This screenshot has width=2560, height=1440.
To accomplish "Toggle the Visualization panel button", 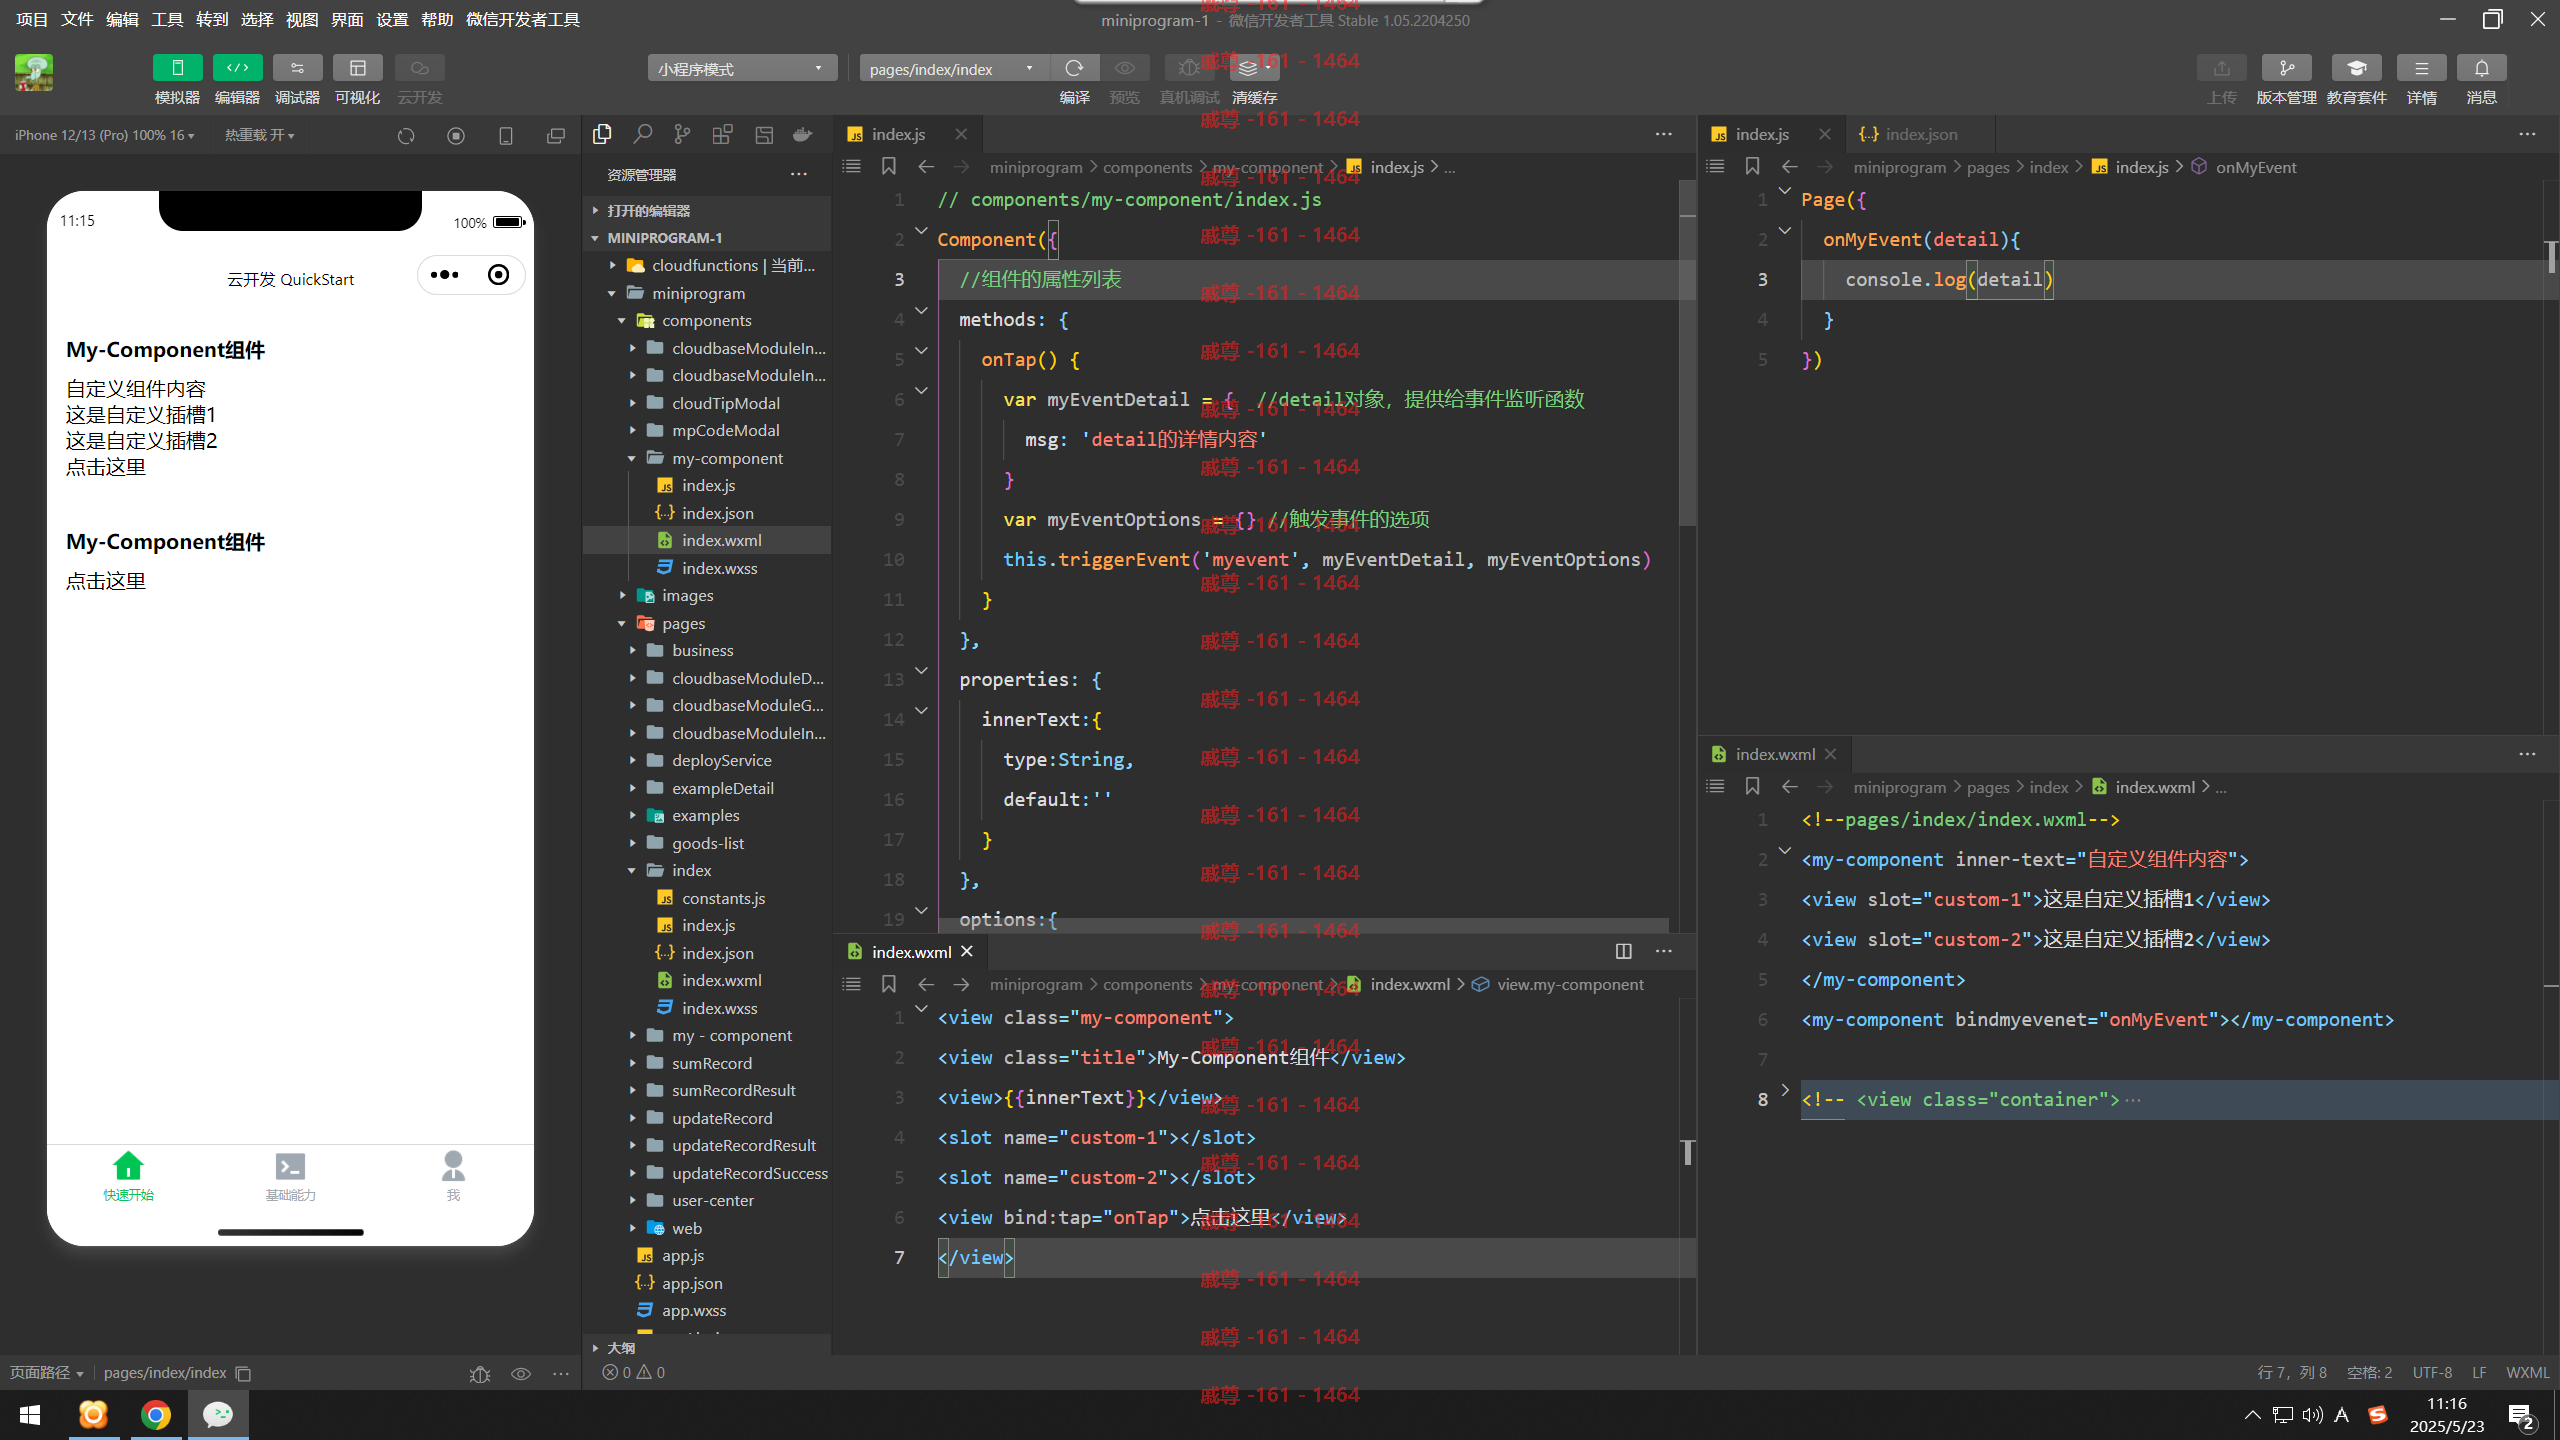I will 357,68.
